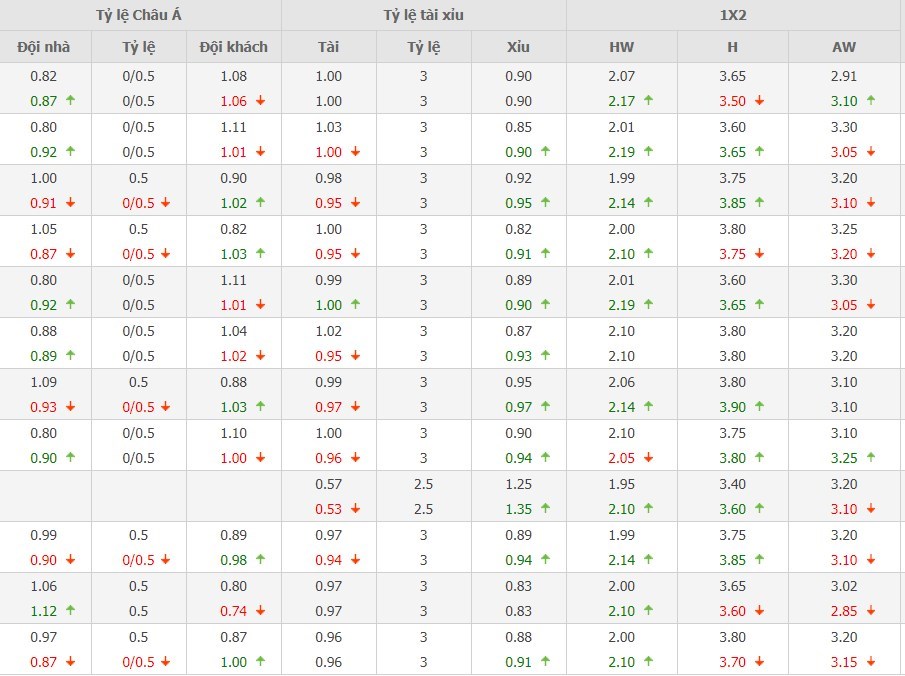Viewport: 905px width, 676px height.
Task: Select the 1.25 Xỉu odds cell
Action: [x=518, y=484]
